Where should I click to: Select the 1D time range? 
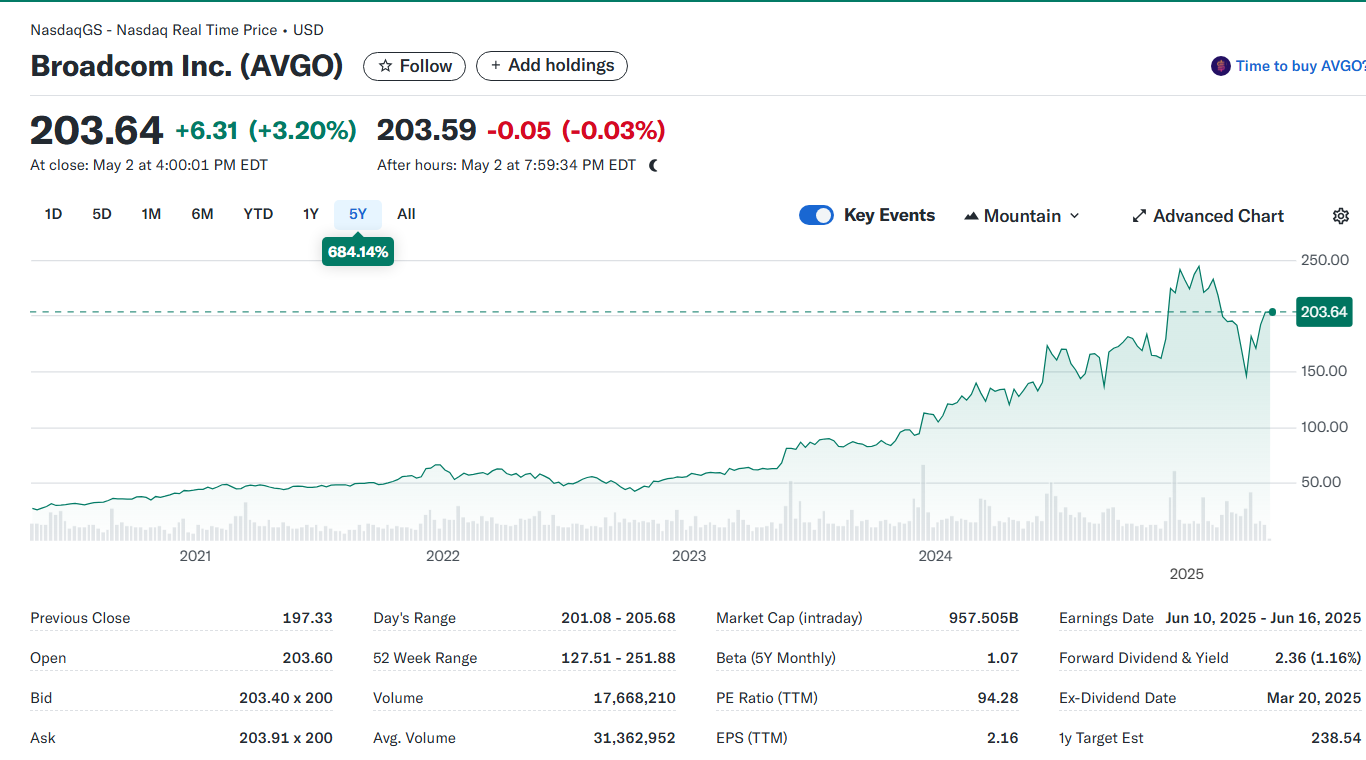54,214
